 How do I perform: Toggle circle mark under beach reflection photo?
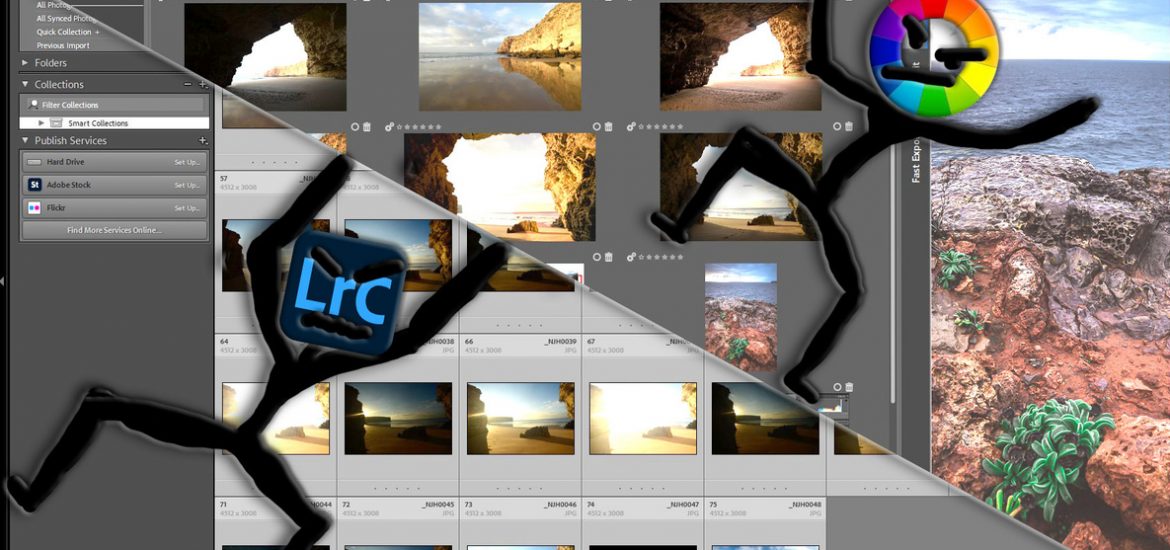click(596, 127)
